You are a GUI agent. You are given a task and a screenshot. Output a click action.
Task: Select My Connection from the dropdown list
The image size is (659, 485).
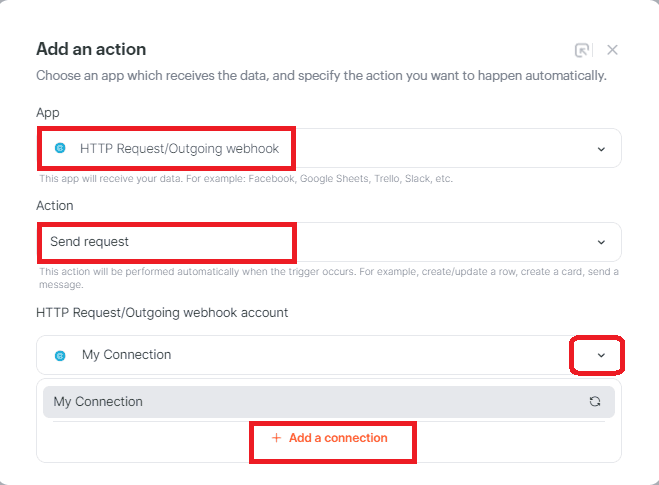(x=98, y=402)
